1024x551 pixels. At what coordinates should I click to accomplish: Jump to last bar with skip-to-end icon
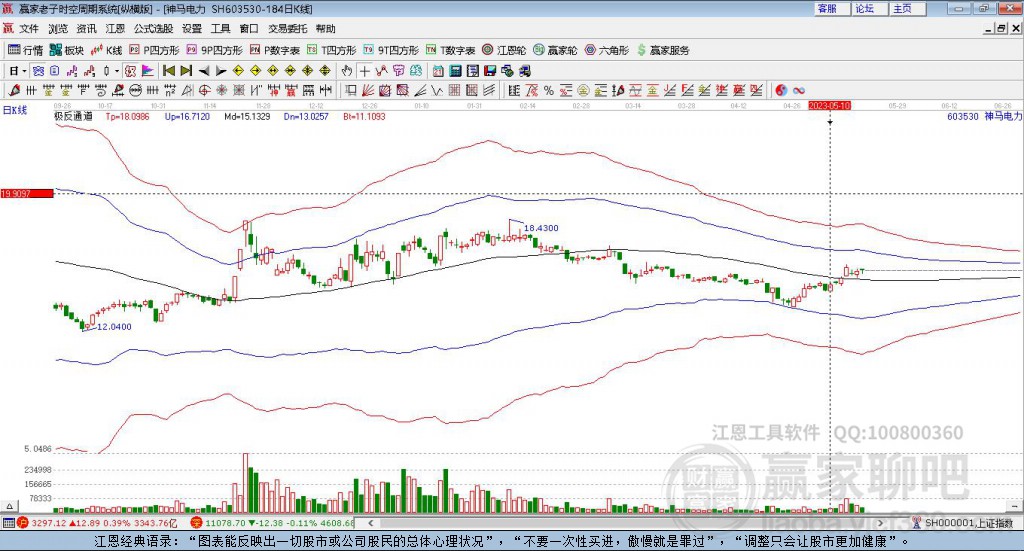(186, 71)
